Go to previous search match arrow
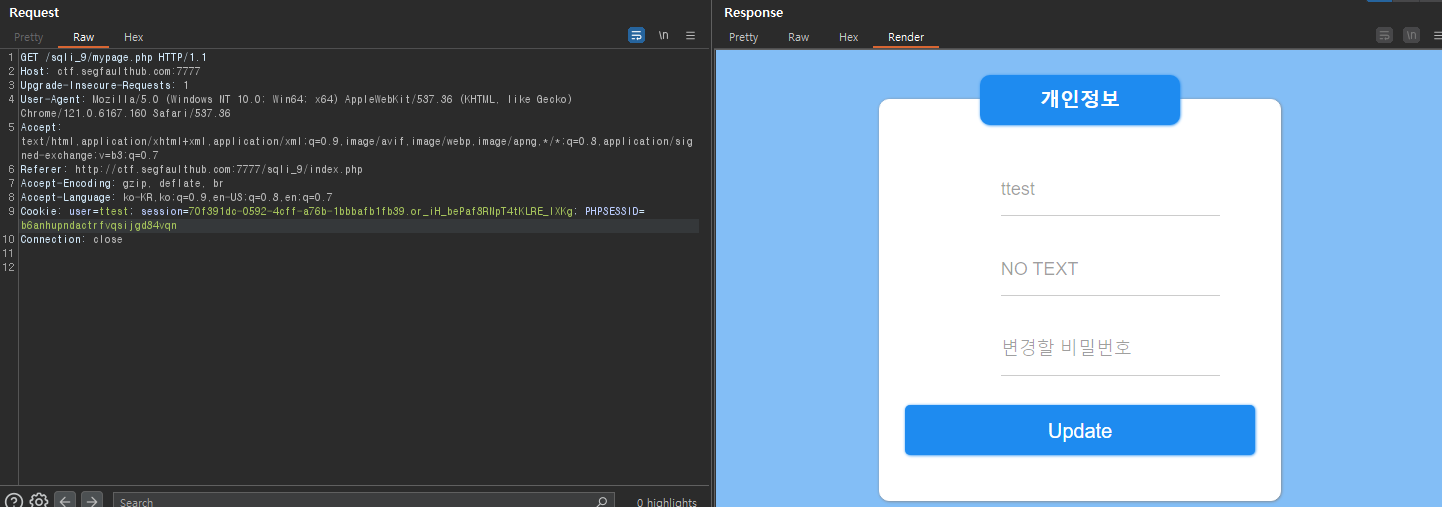This screenshot has height=507, width=1442. (65, 501)
